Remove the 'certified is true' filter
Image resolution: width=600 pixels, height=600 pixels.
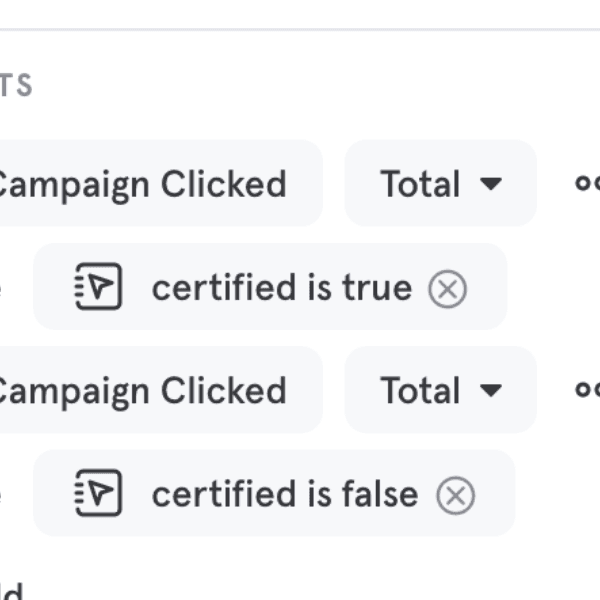pos(447,289)
